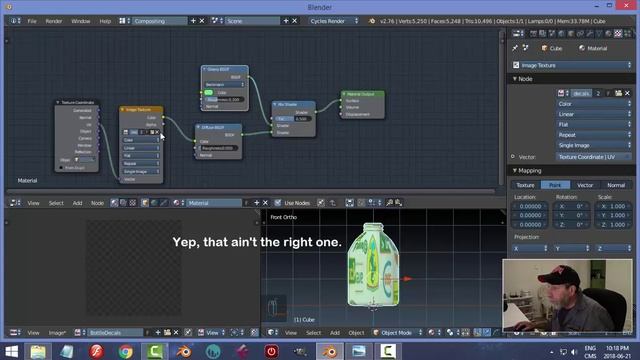Viewport: 640px width, 360px height.
Task: Click the Scene name field
Action: [253, 21]
